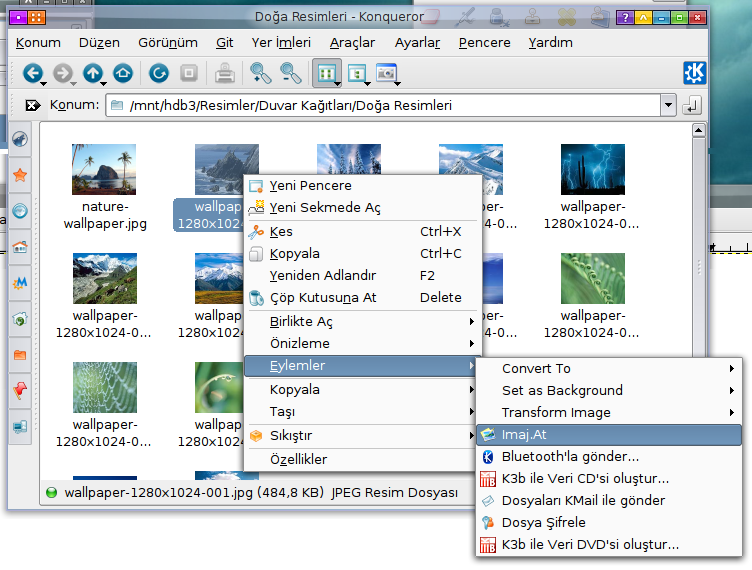752x570 pixels.
Task: Click the titlebar question mark help button
Action: (x=625, y=18)
